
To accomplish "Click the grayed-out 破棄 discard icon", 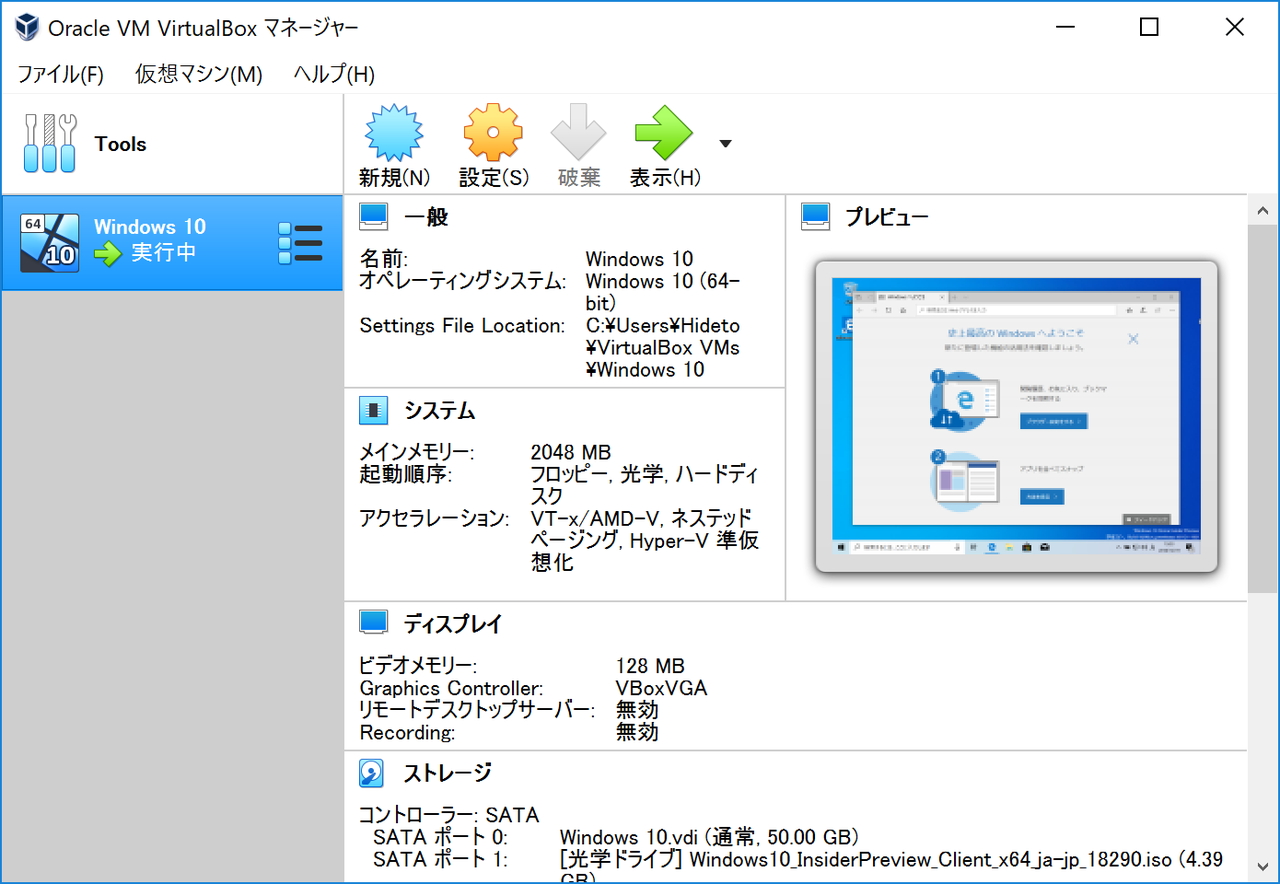I will [x=578, y=131].
